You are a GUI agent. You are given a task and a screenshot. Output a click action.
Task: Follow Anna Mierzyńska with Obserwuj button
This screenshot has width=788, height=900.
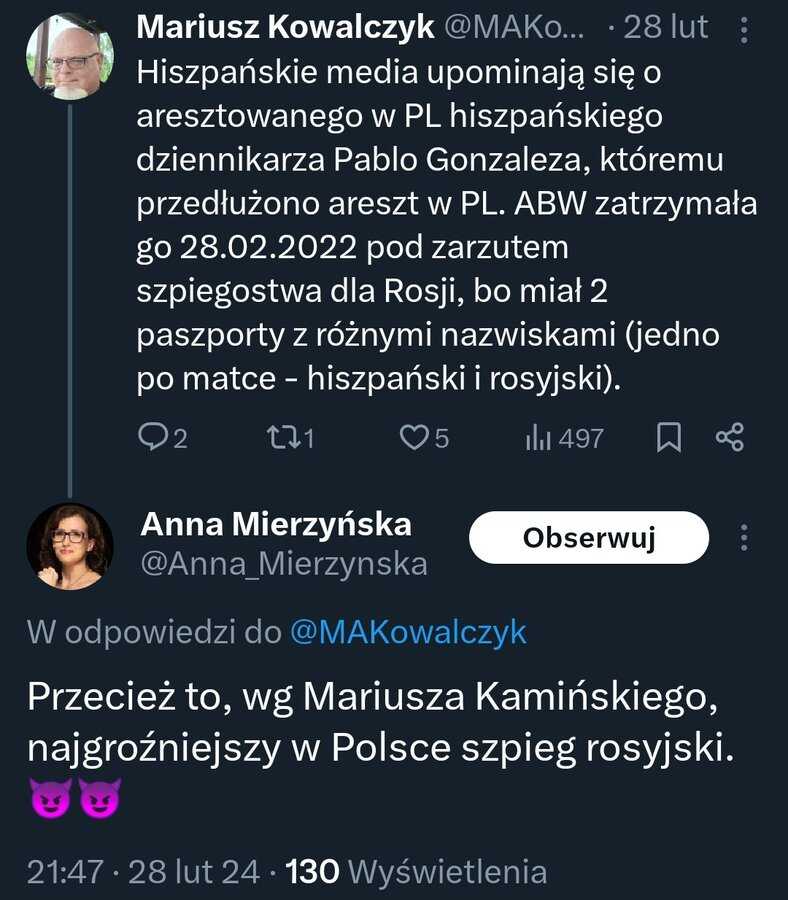[589, 537]
